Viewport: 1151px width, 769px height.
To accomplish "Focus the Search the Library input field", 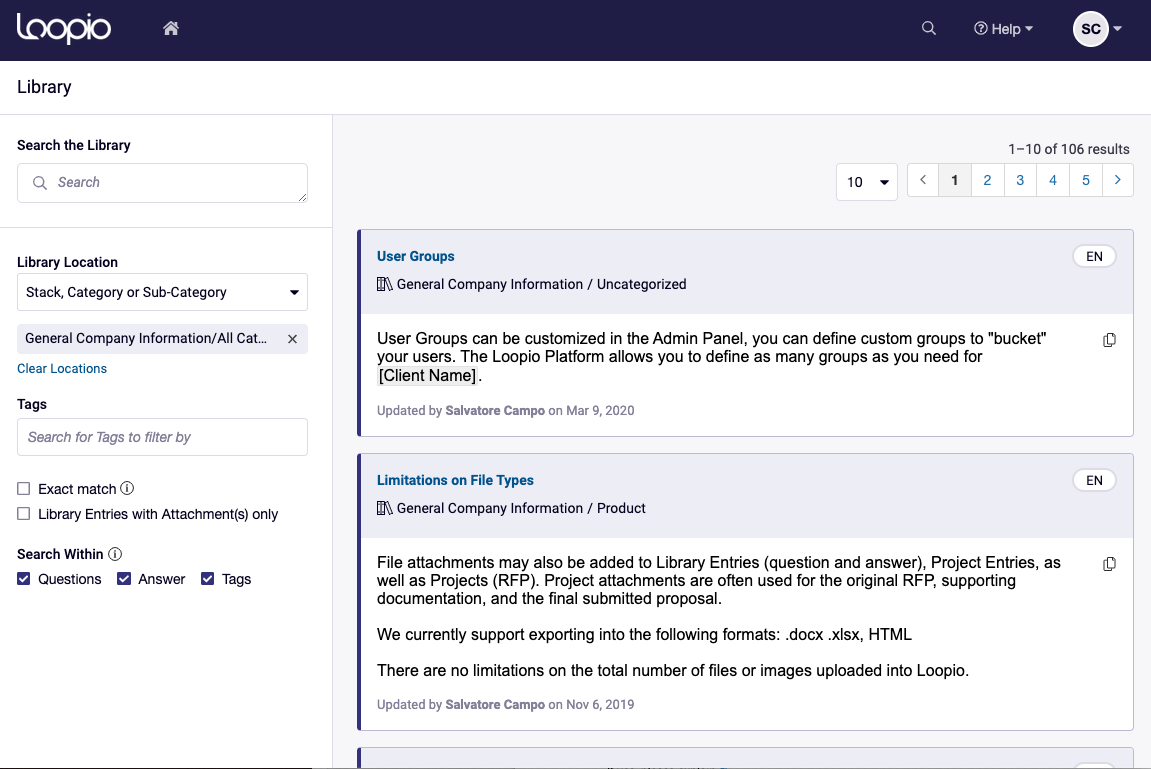I will 162,183.
